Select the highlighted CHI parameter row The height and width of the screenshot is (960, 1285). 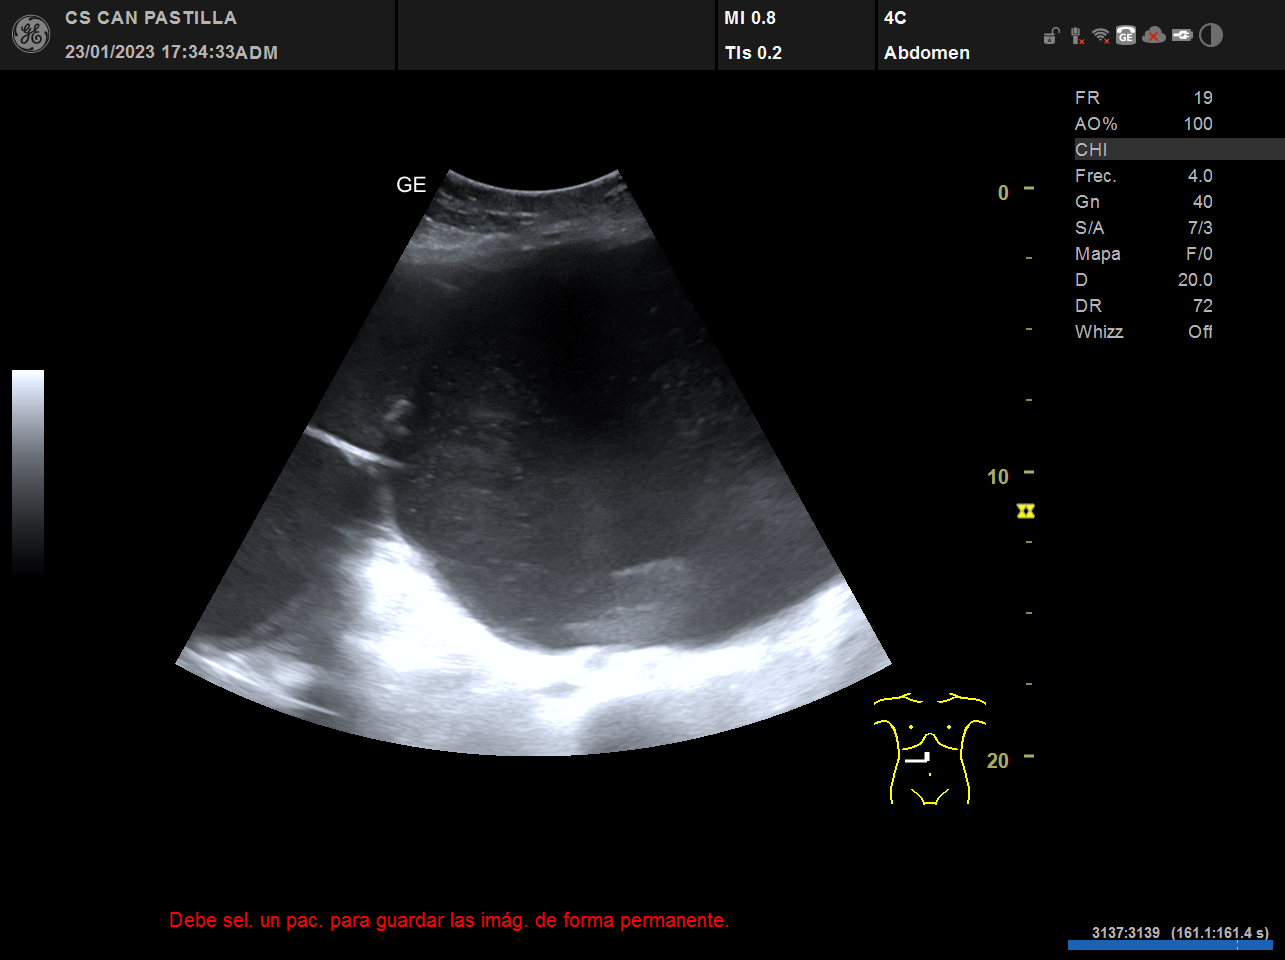pos(1178,150)
